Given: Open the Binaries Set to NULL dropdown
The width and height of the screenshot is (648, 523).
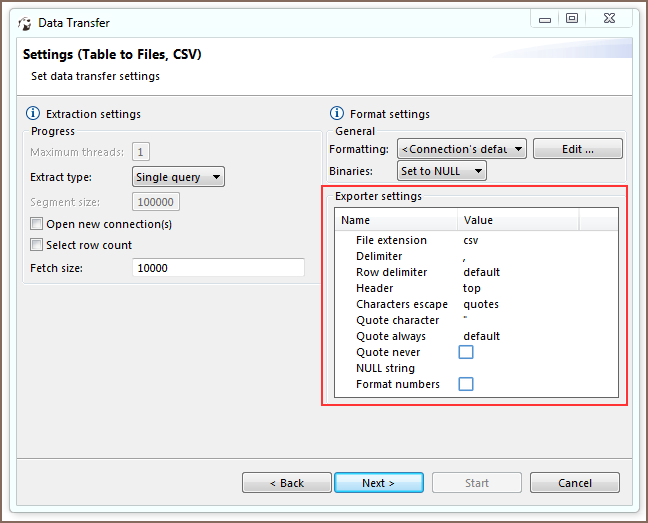Looking at the screenshot, I should 441,171.
